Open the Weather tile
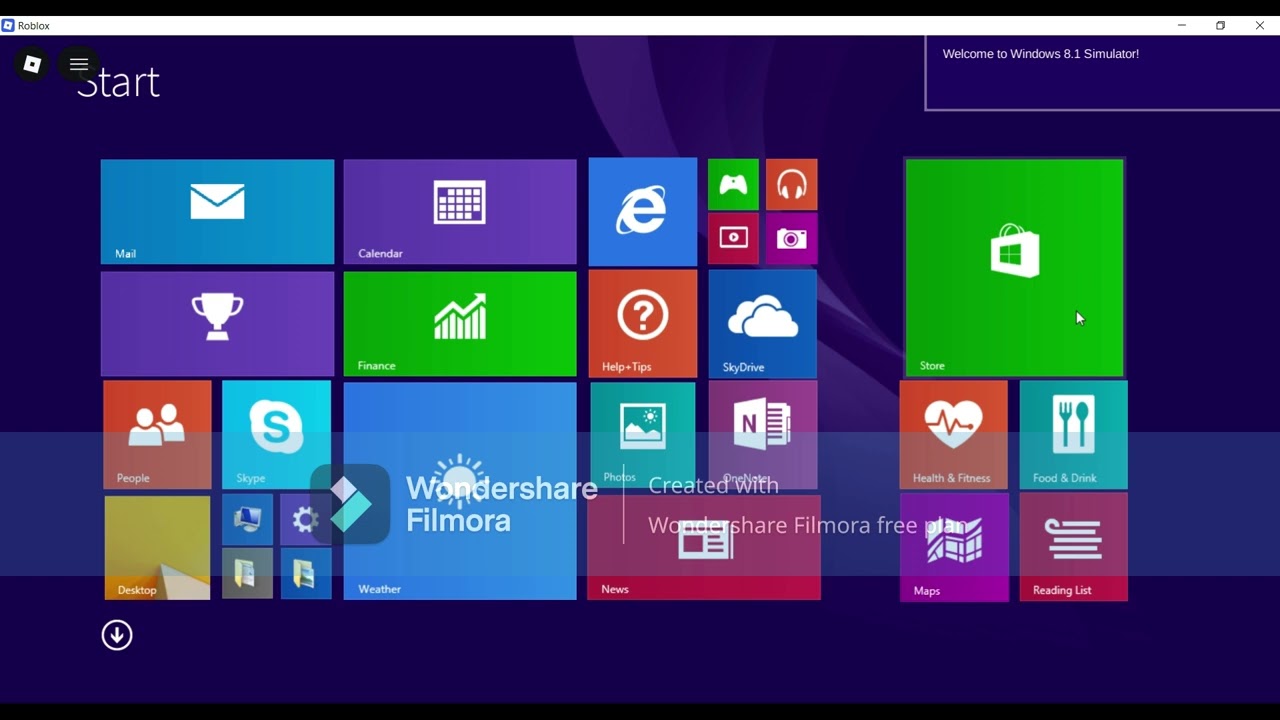The width and height of the screenshot is (1280, 720). tap(460, 491)
